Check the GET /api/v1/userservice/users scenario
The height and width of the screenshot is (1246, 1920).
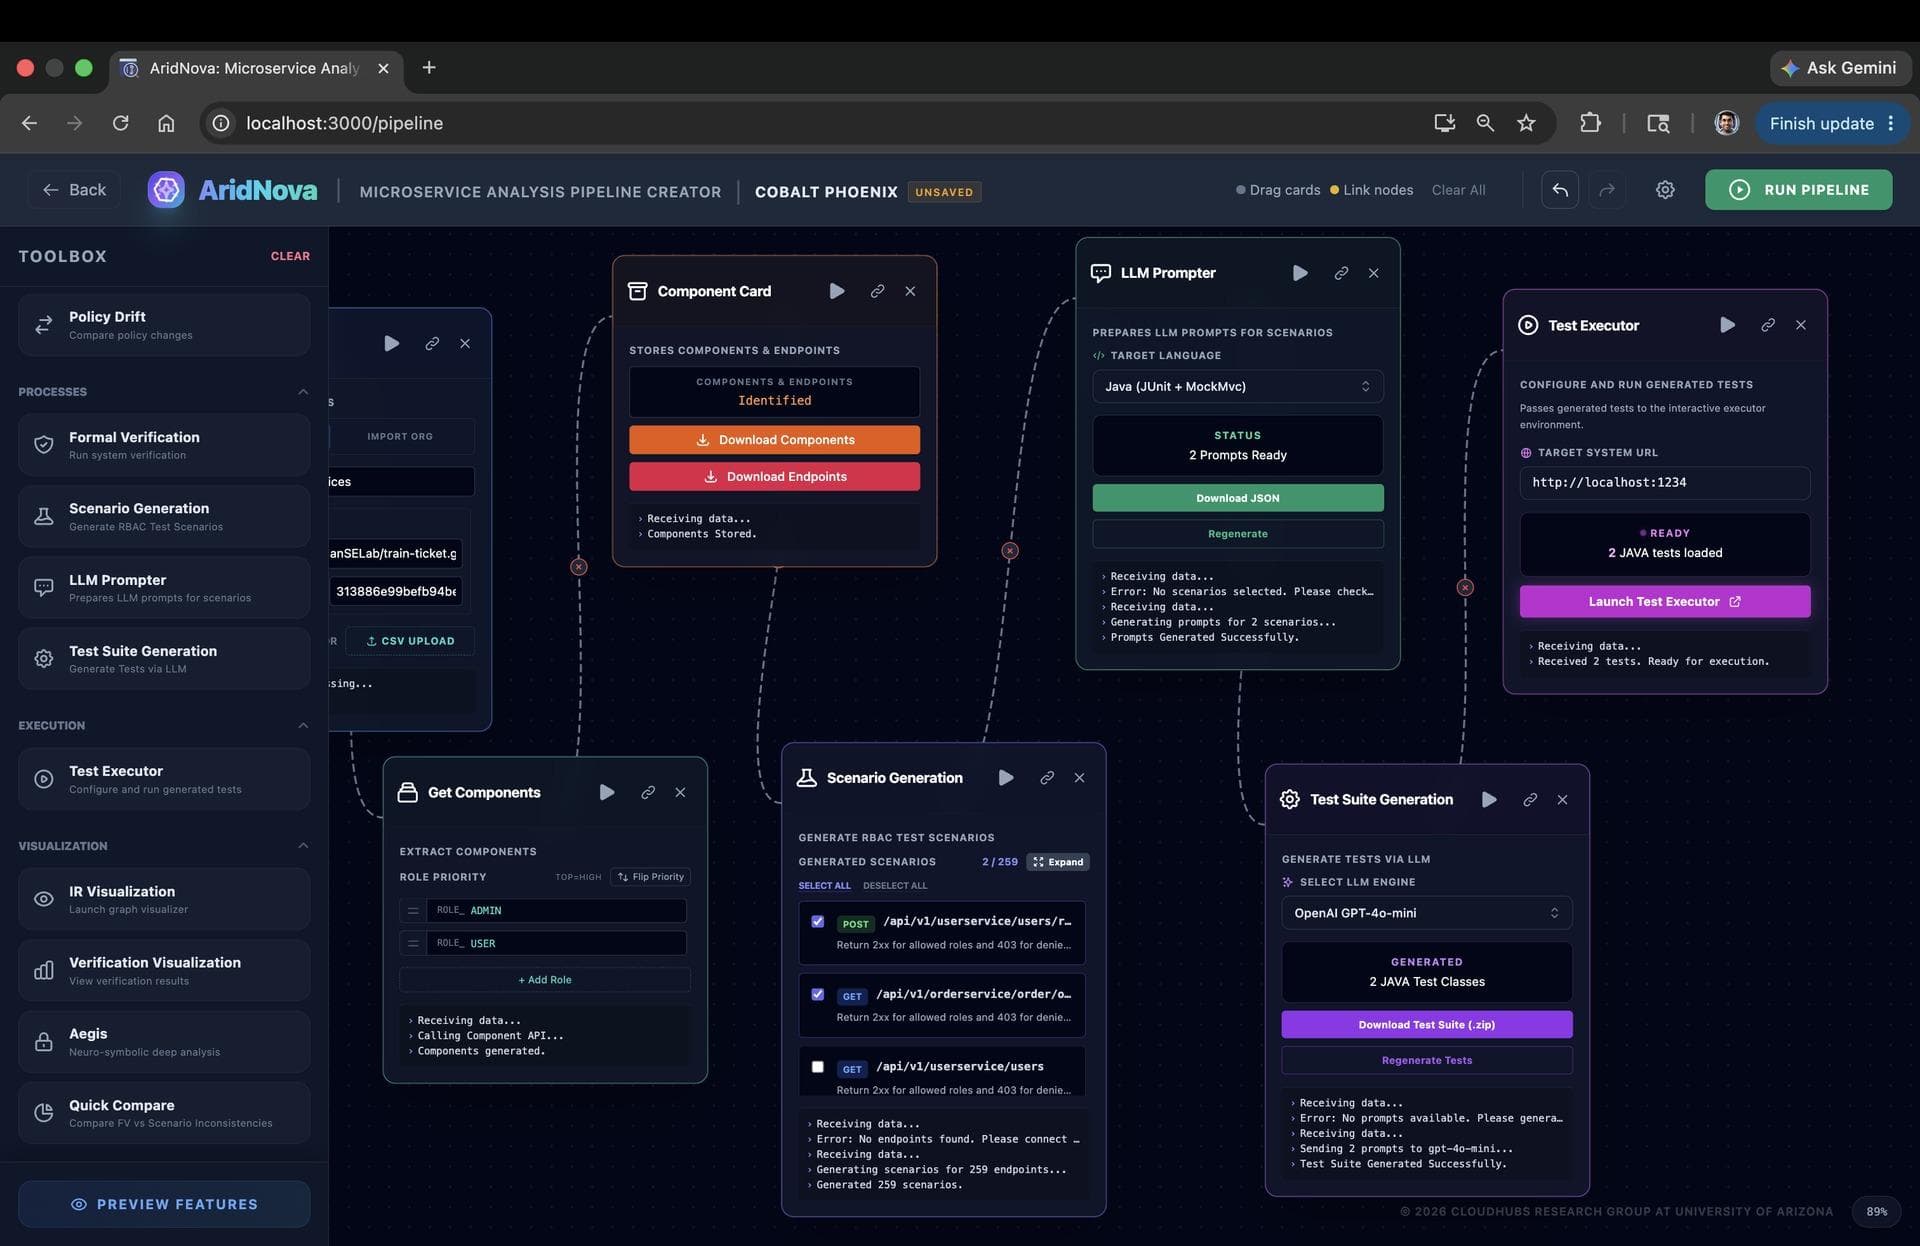pos(817,1067)
